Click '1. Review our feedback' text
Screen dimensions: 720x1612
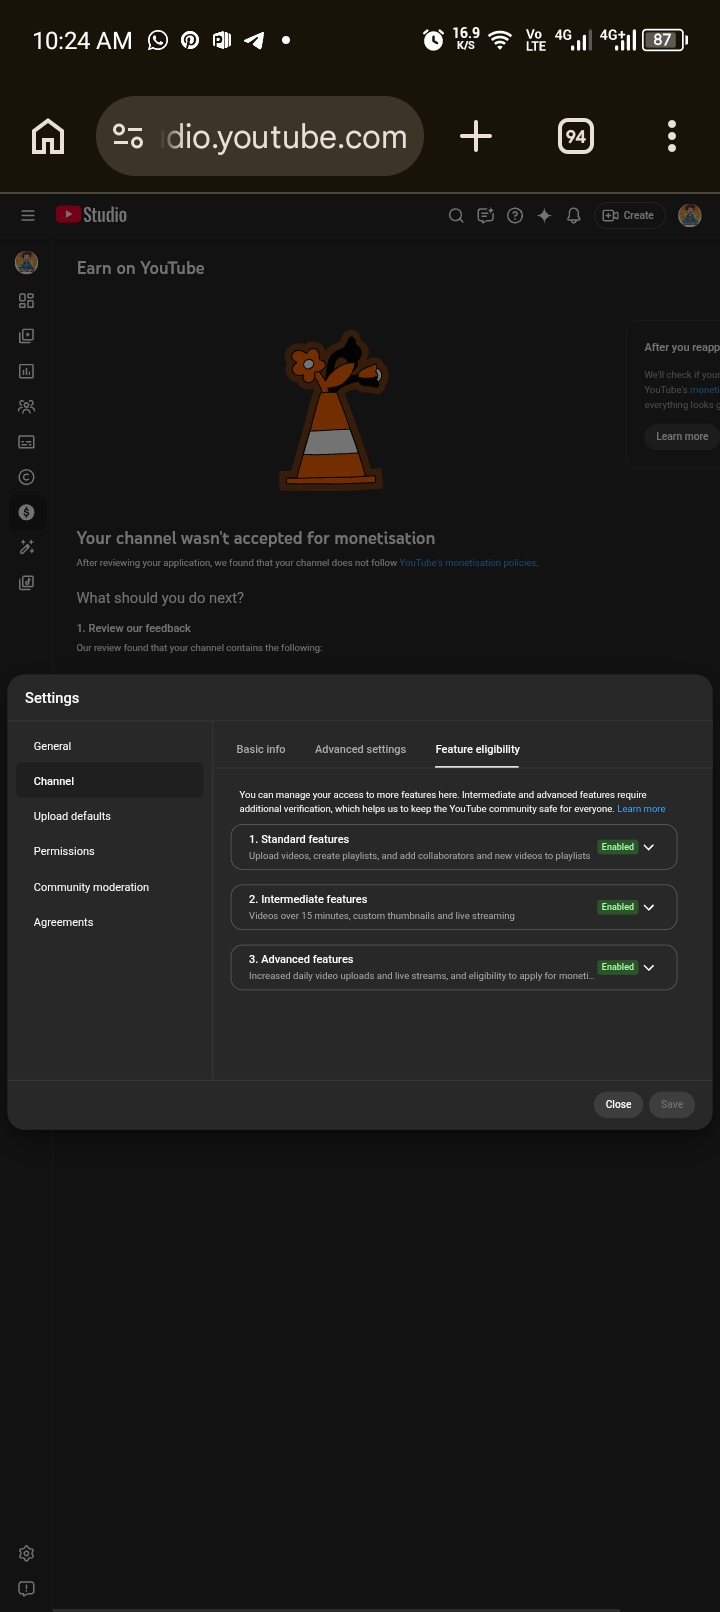[x=134, y=628]
